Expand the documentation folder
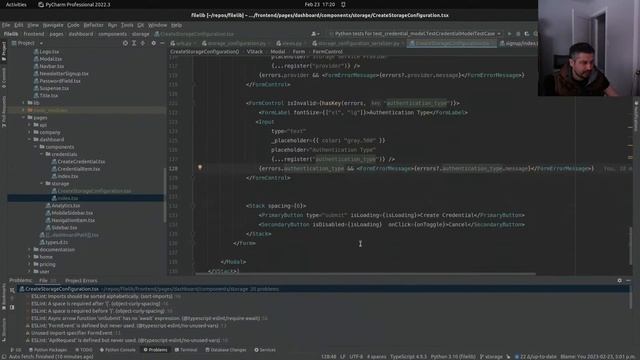The image size is (640, 360). 29,249
